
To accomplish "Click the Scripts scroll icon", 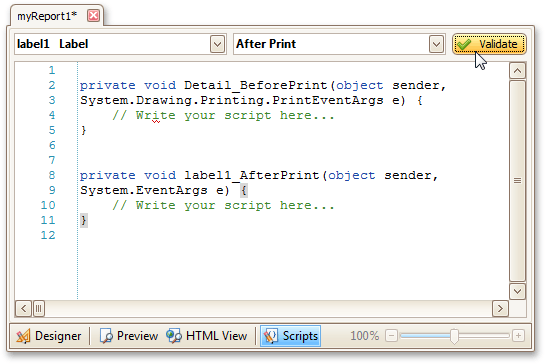I will [270, 336].
